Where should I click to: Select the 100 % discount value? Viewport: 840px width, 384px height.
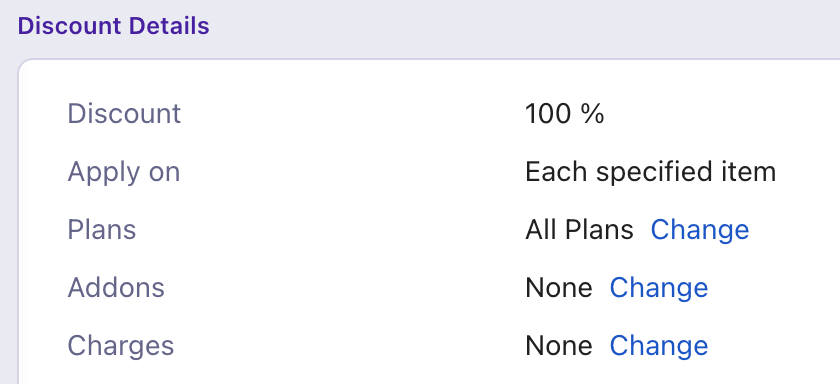[565, 114]
